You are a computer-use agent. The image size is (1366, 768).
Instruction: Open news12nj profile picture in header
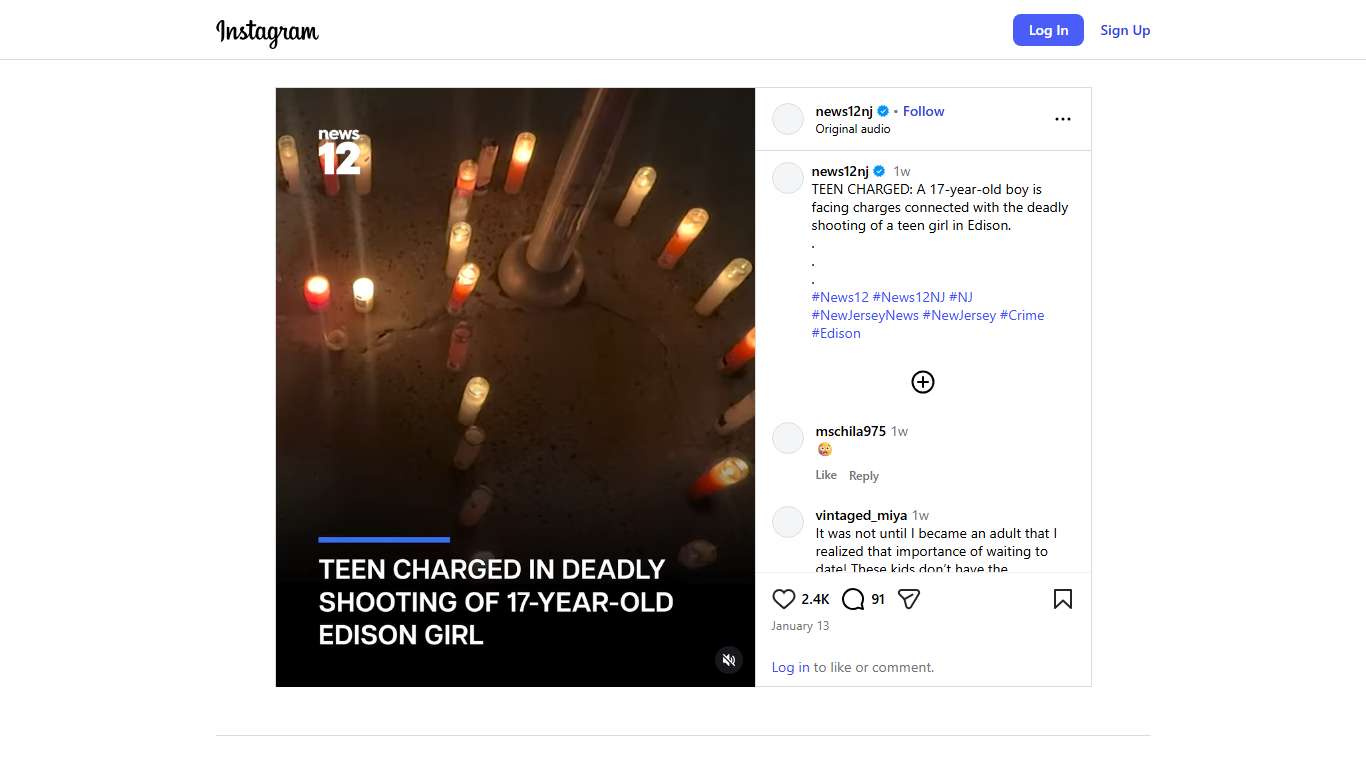tap(788, 119)
